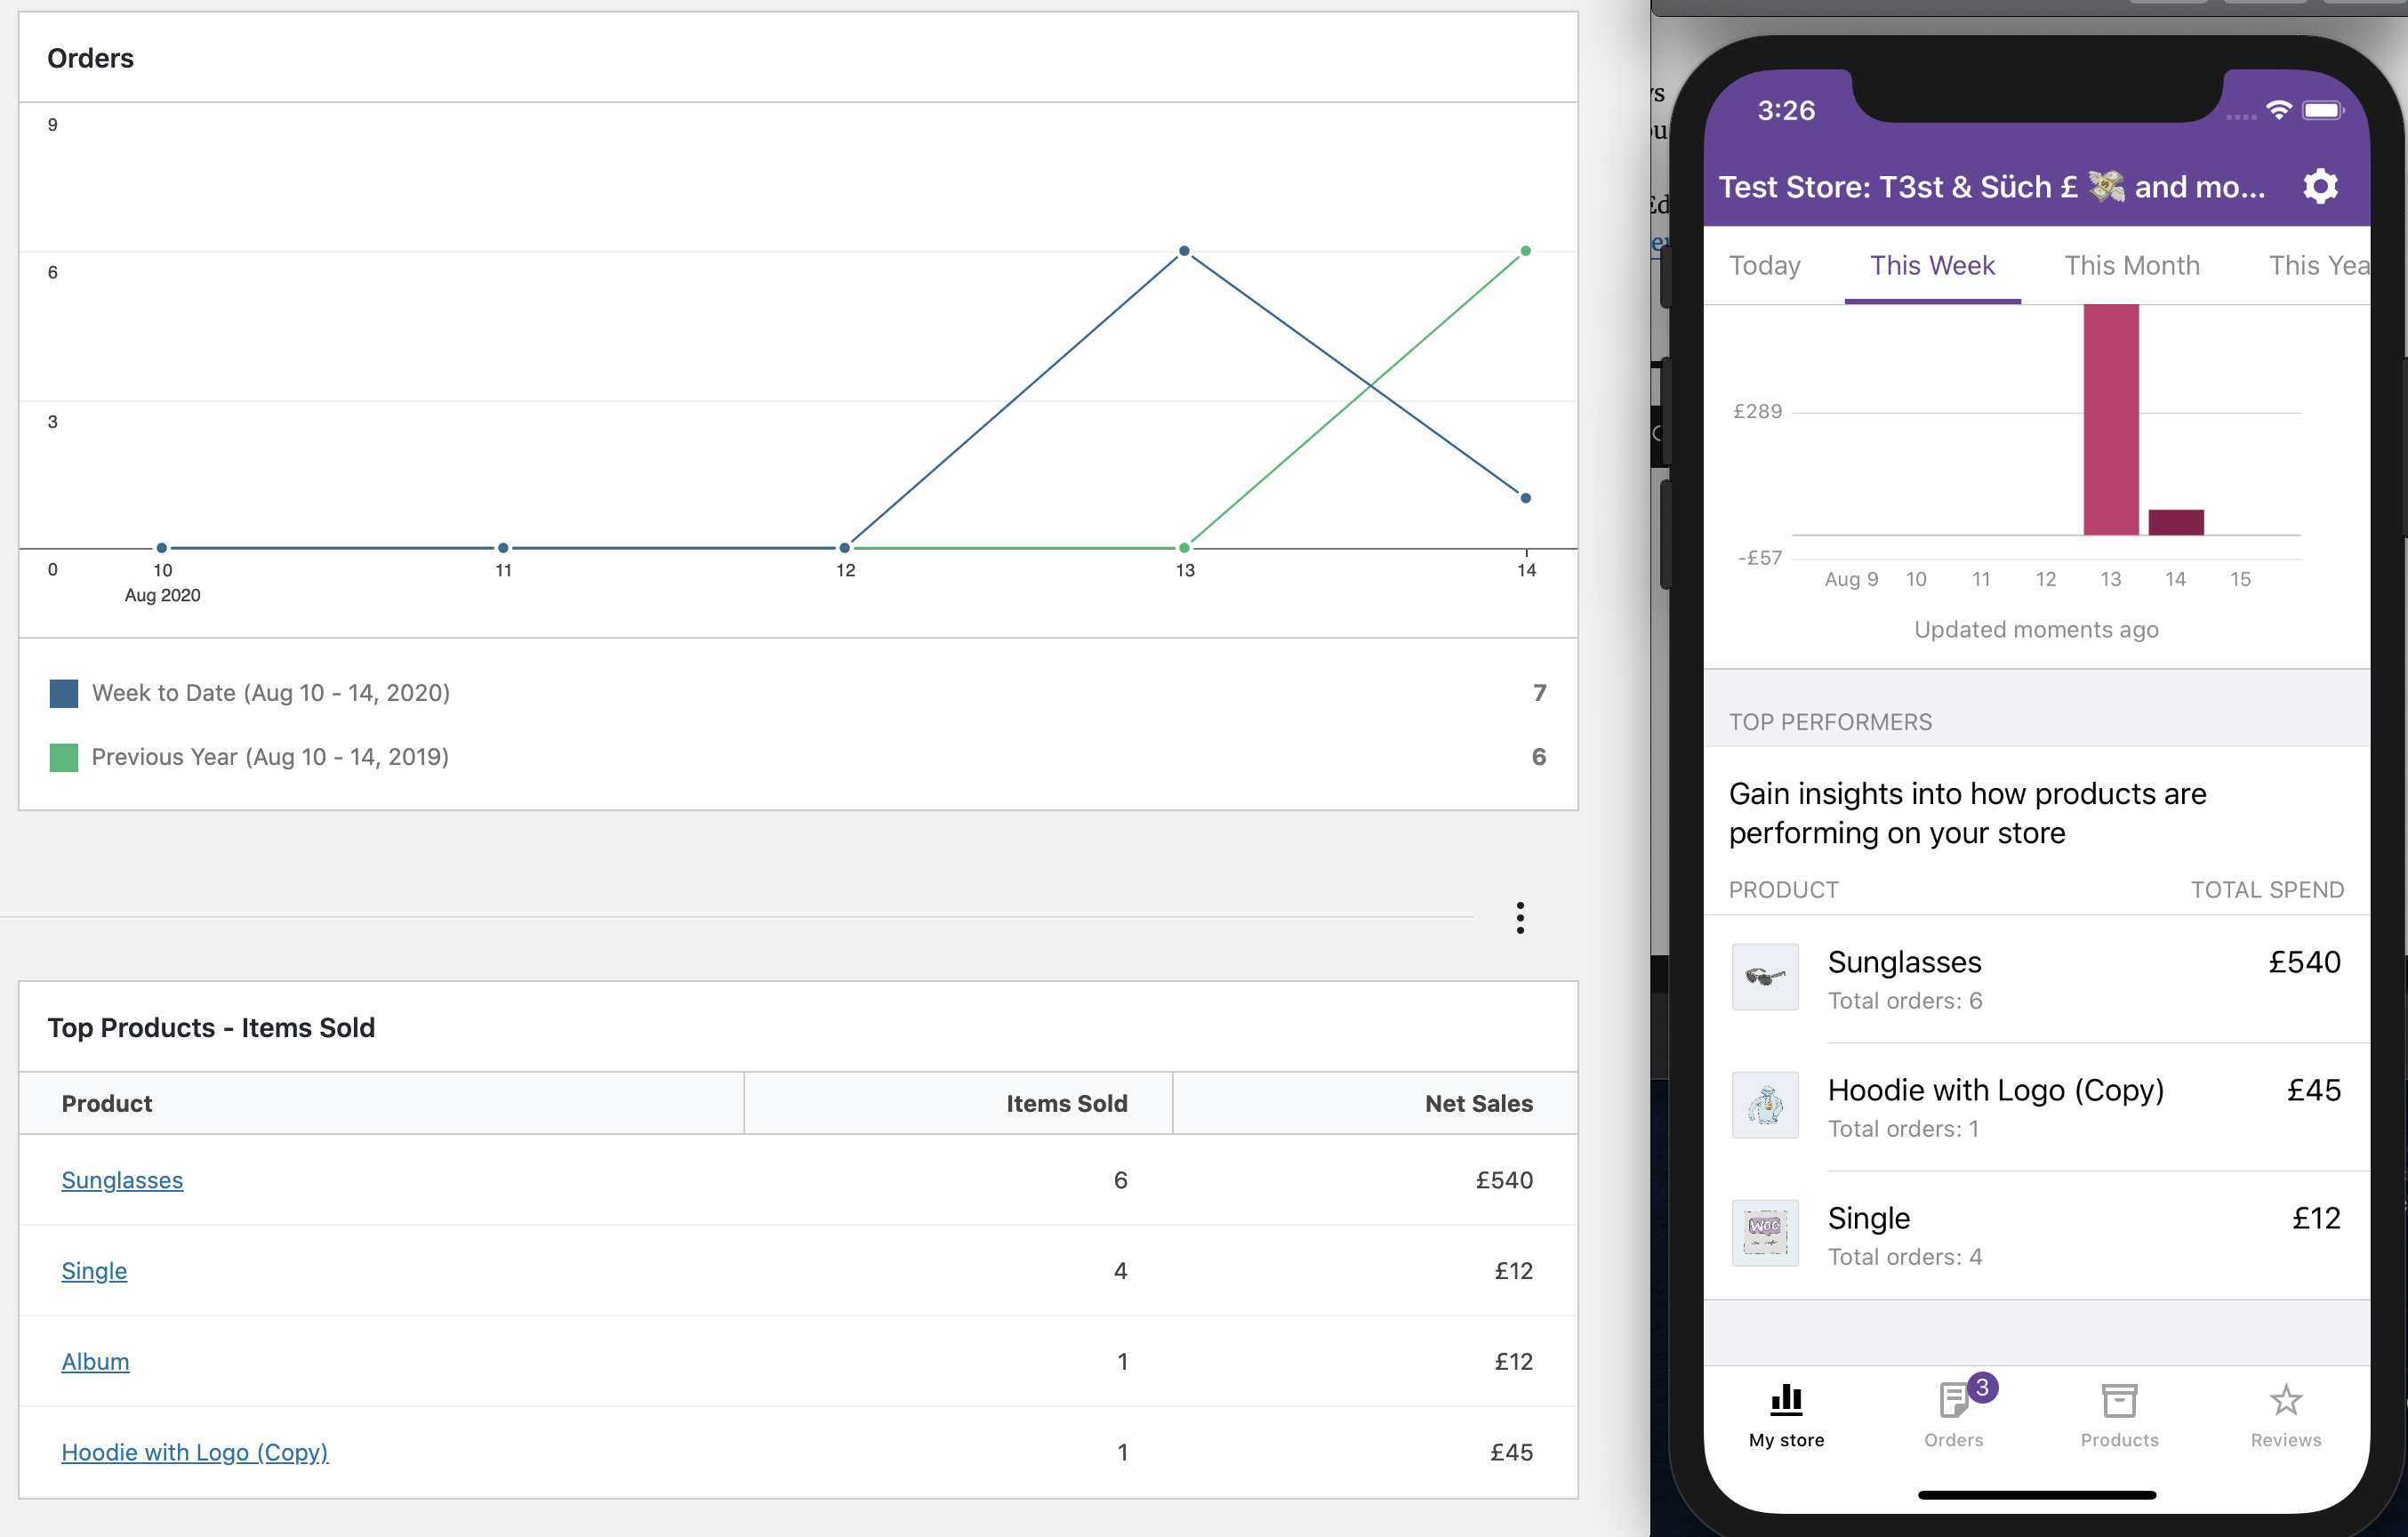Open the Hoodie with Logo (Copy) link
Screen dimensions: 2408x1537
pyautogui.click(x=195, y=1452)
